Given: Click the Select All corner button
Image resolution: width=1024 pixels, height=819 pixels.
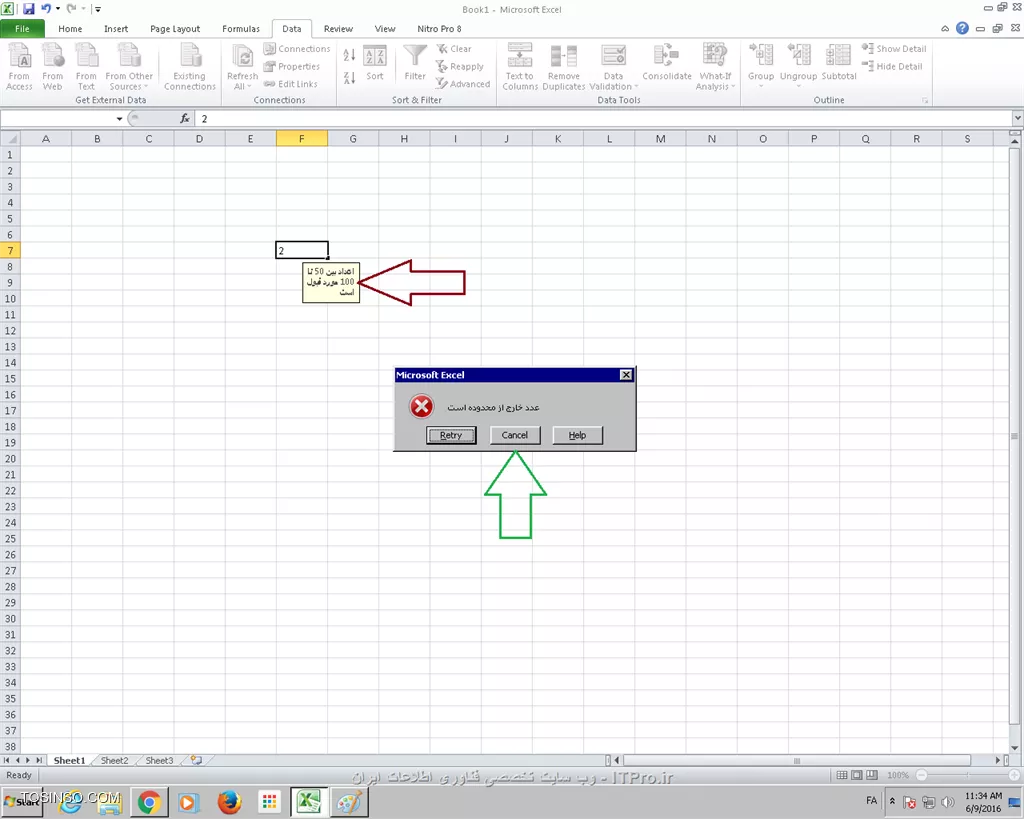Looking at the screenshot, I should click(10, 138).
